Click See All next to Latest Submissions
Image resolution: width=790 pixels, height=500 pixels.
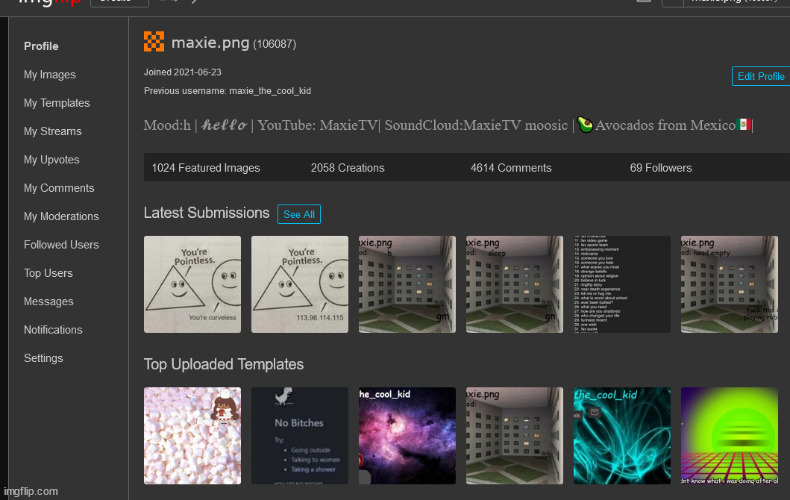point(299,214)
